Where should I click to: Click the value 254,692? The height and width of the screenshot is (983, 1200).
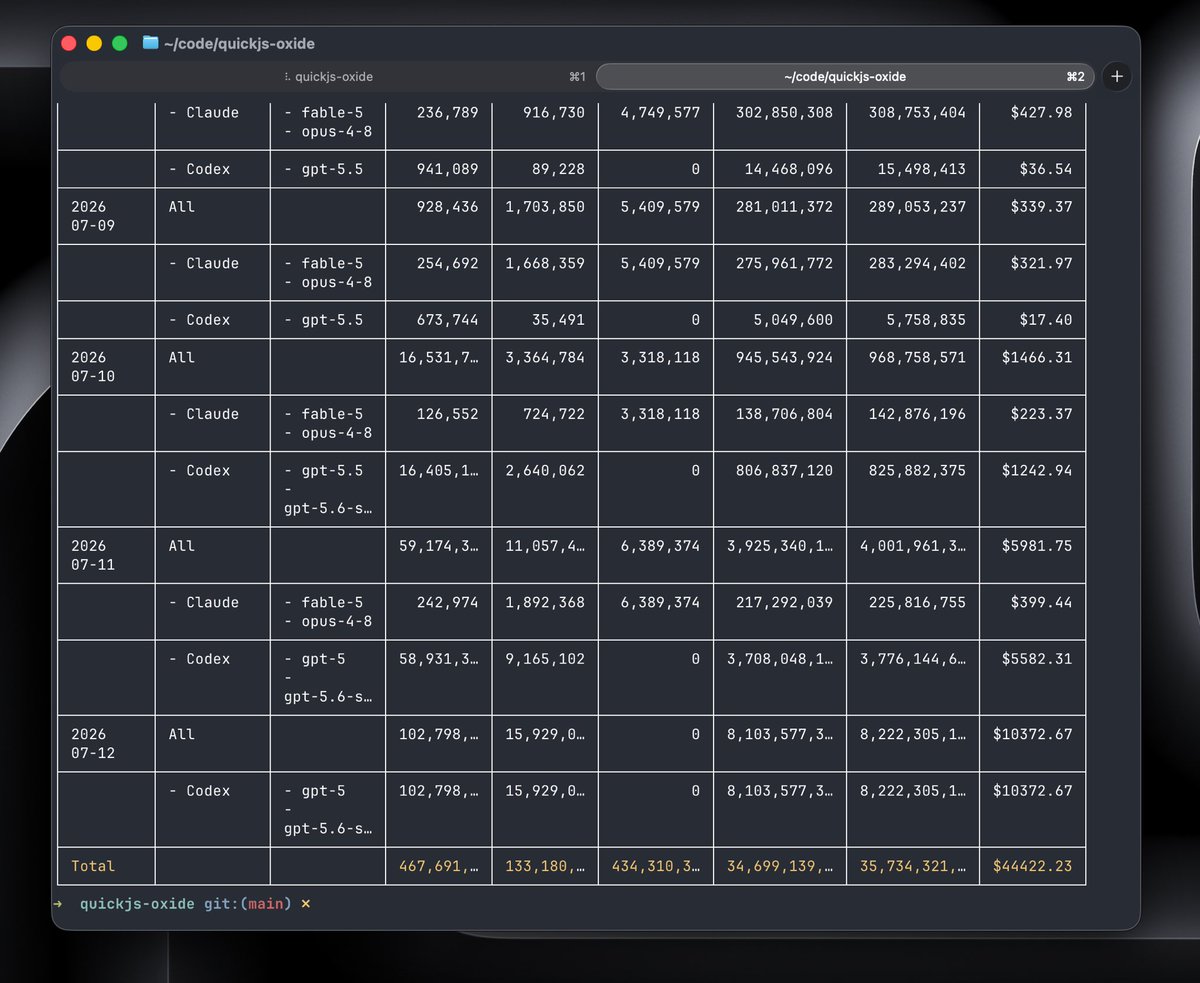(447, 263)
